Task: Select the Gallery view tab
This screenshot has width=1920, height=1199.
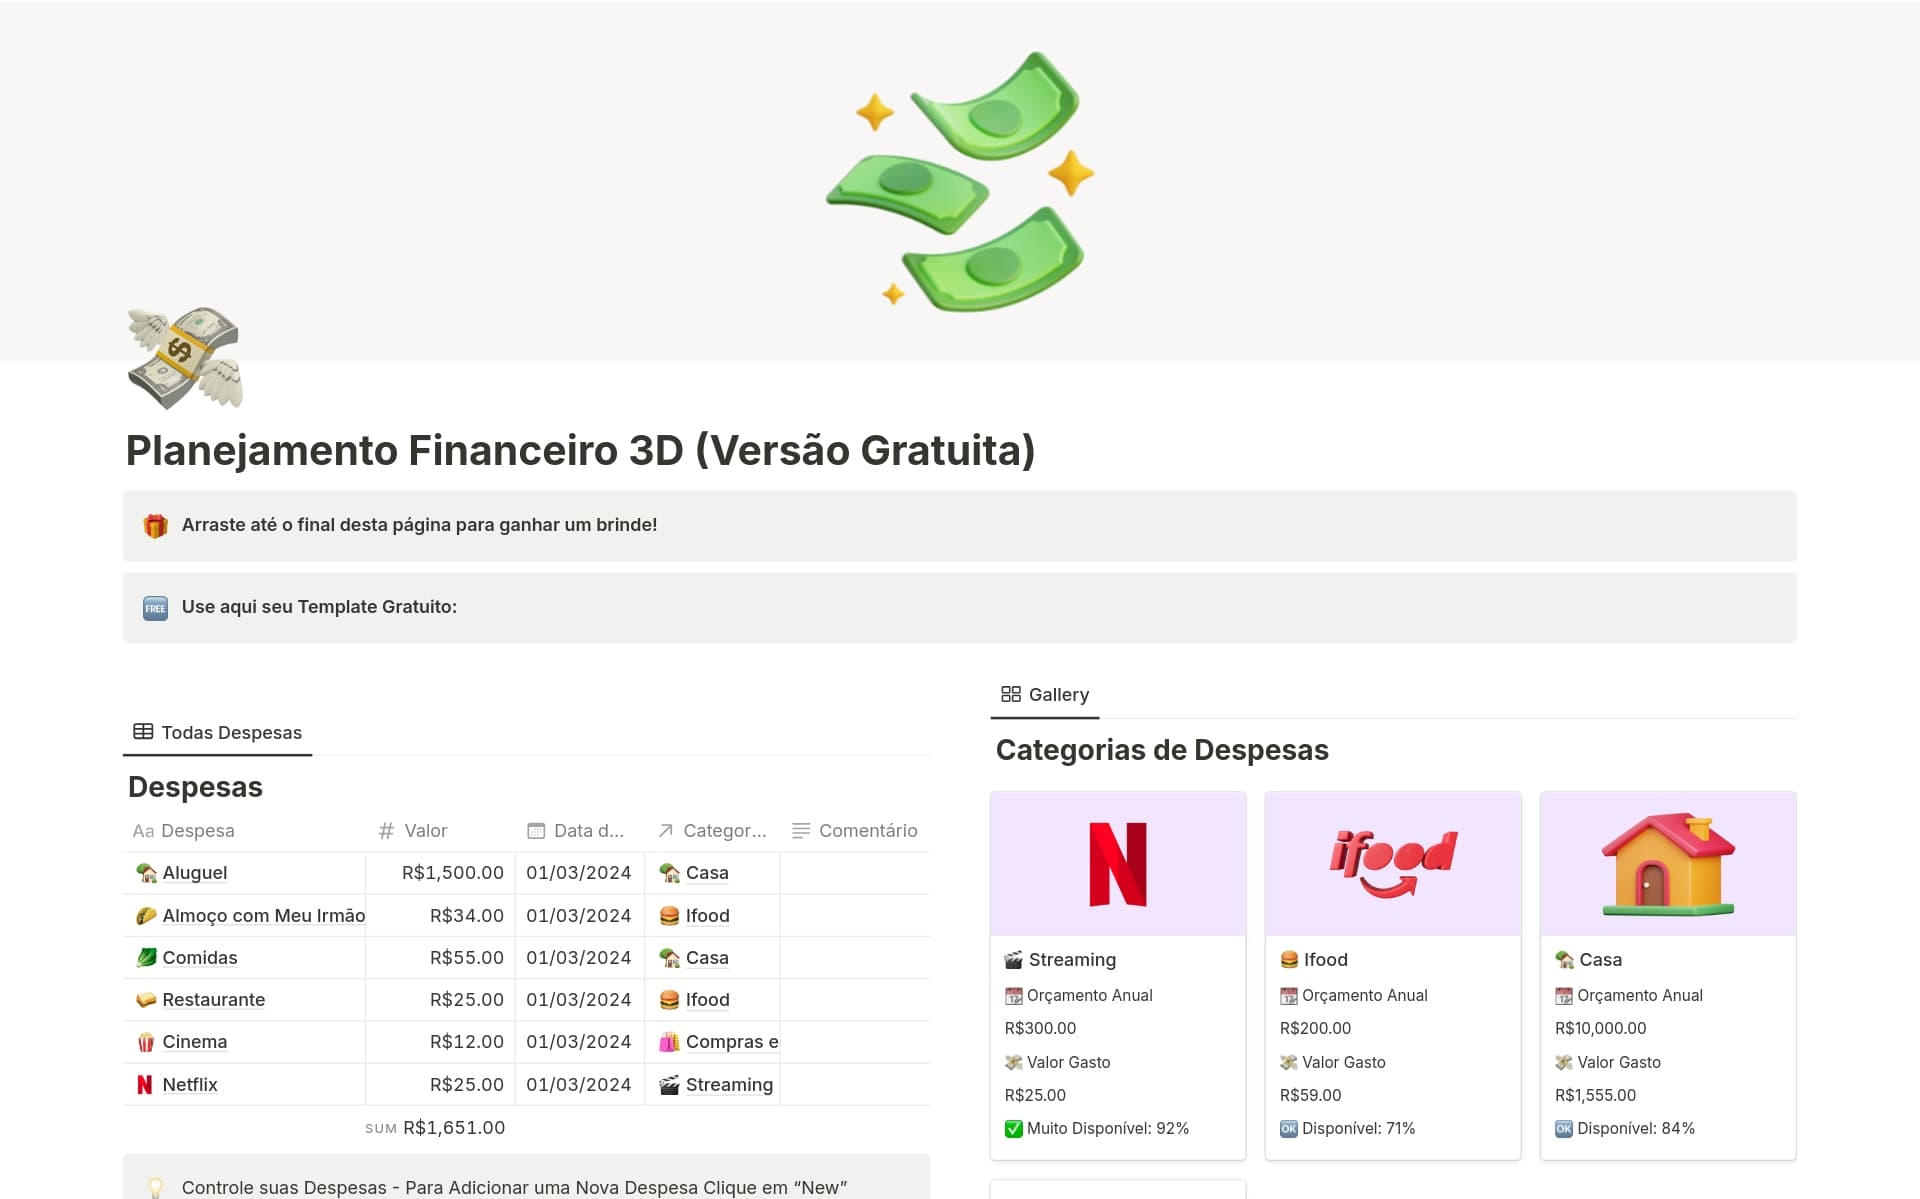Action: [x=1044, y=694]
